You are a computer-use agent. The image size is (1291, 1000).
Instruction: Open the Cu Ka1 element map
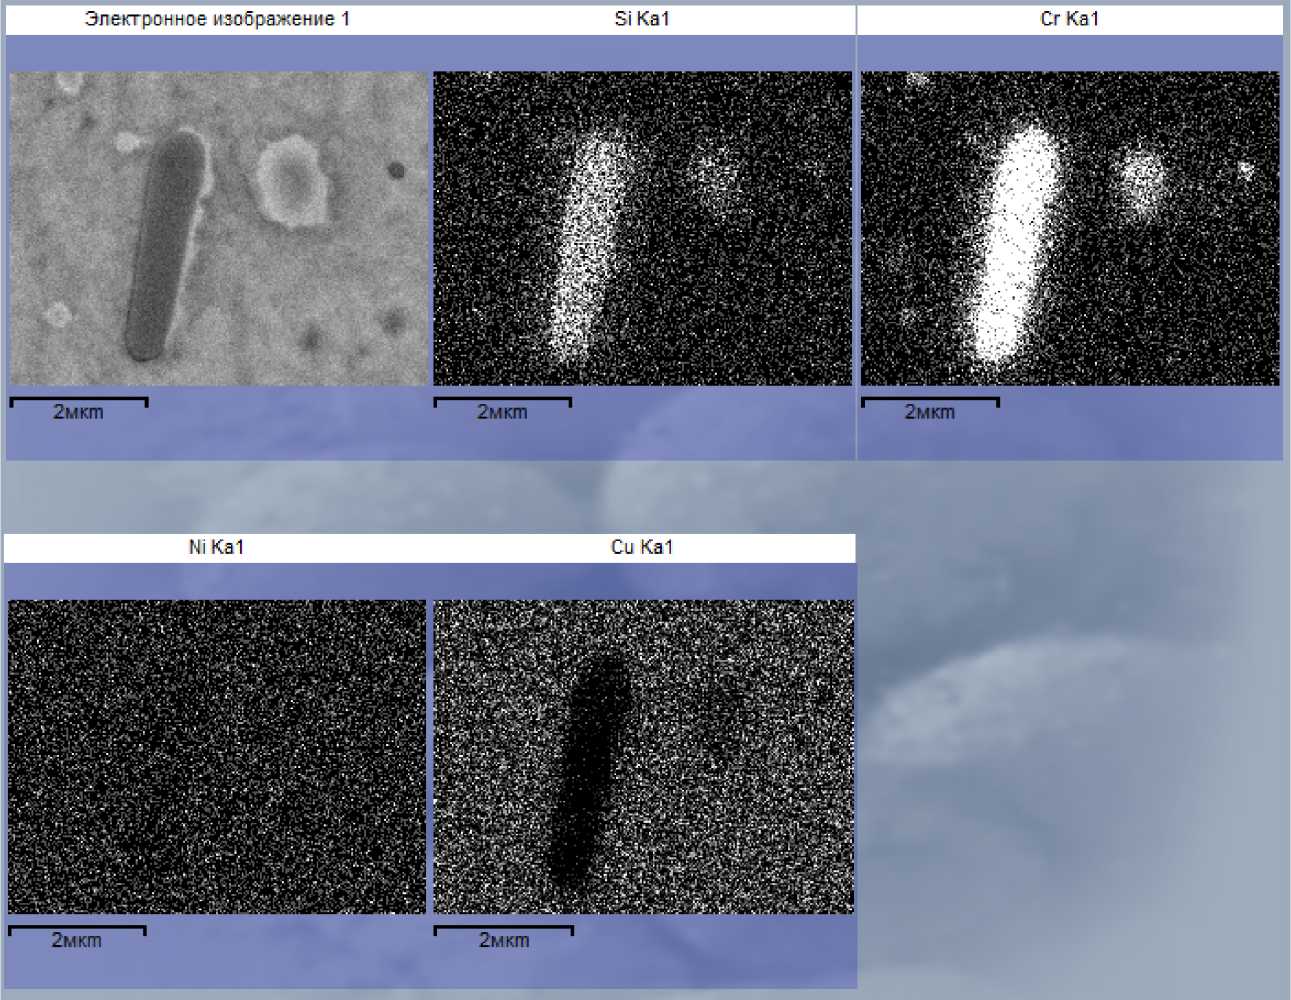(643, 756)
